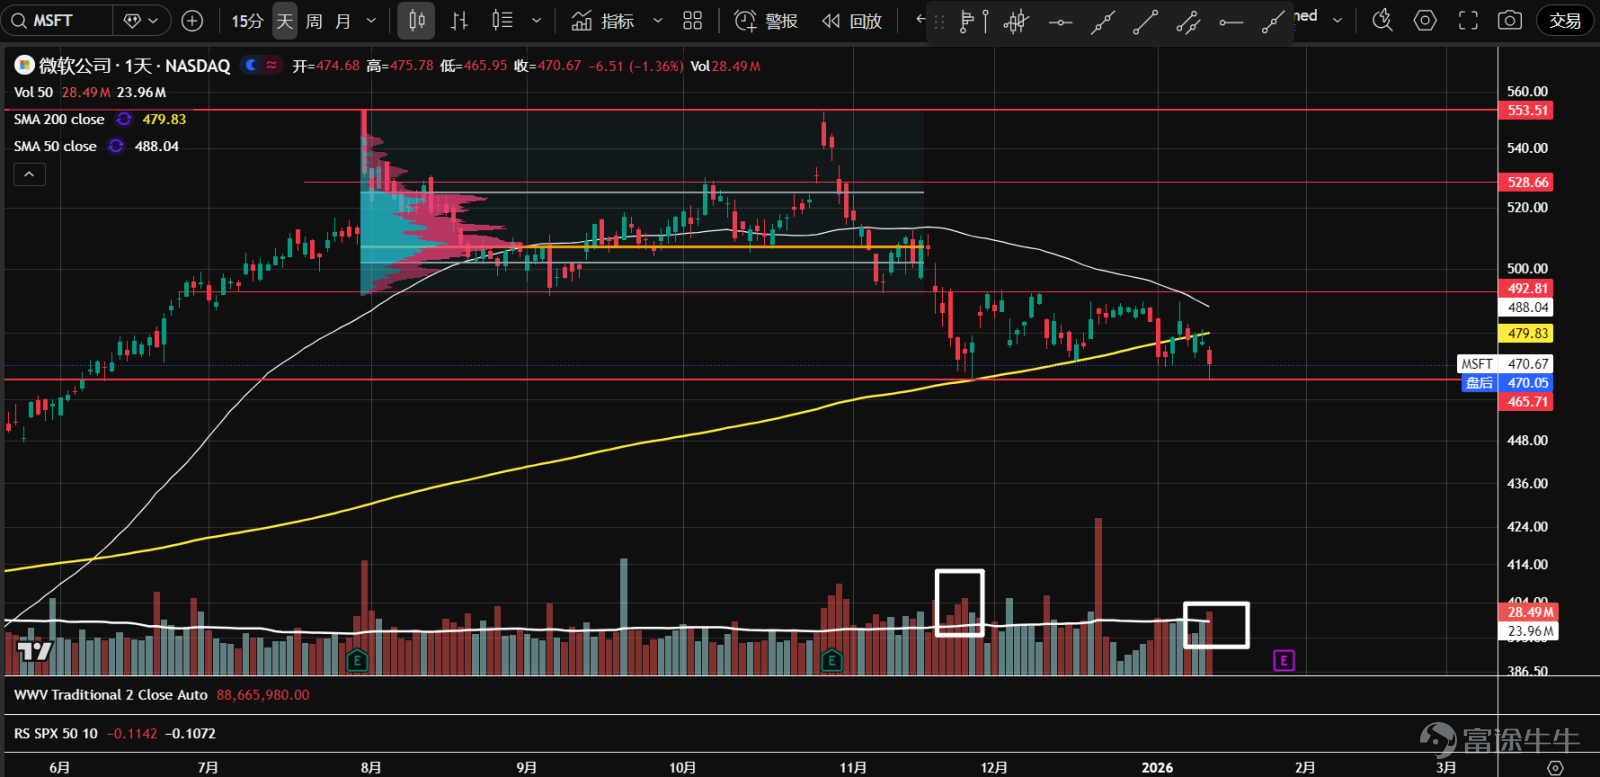Screen dimensions: 1600x777
Task: Click the green earnings E marker near 8月
Action: 357,660
